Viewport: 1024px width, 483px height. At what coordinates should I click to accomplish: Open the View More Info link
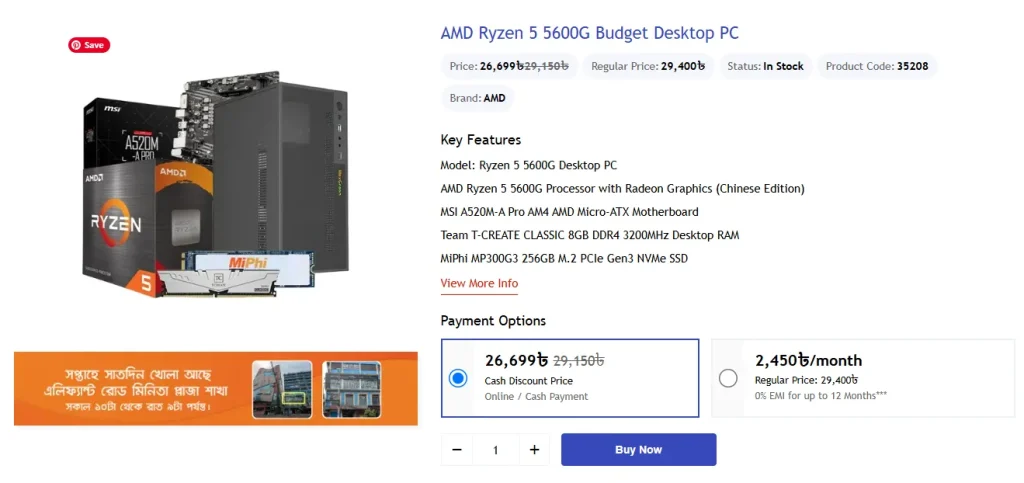[x=479, y=283]
